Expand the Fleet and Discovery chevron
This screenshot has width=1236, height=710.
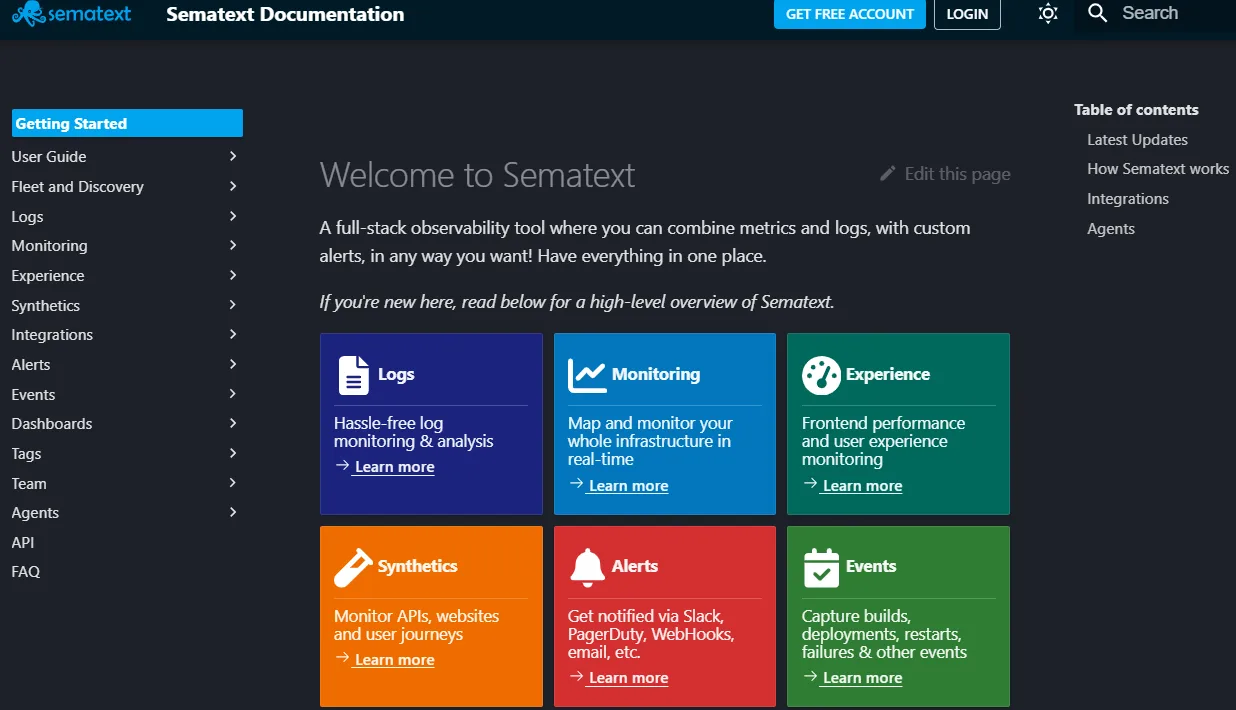[233, 186]
